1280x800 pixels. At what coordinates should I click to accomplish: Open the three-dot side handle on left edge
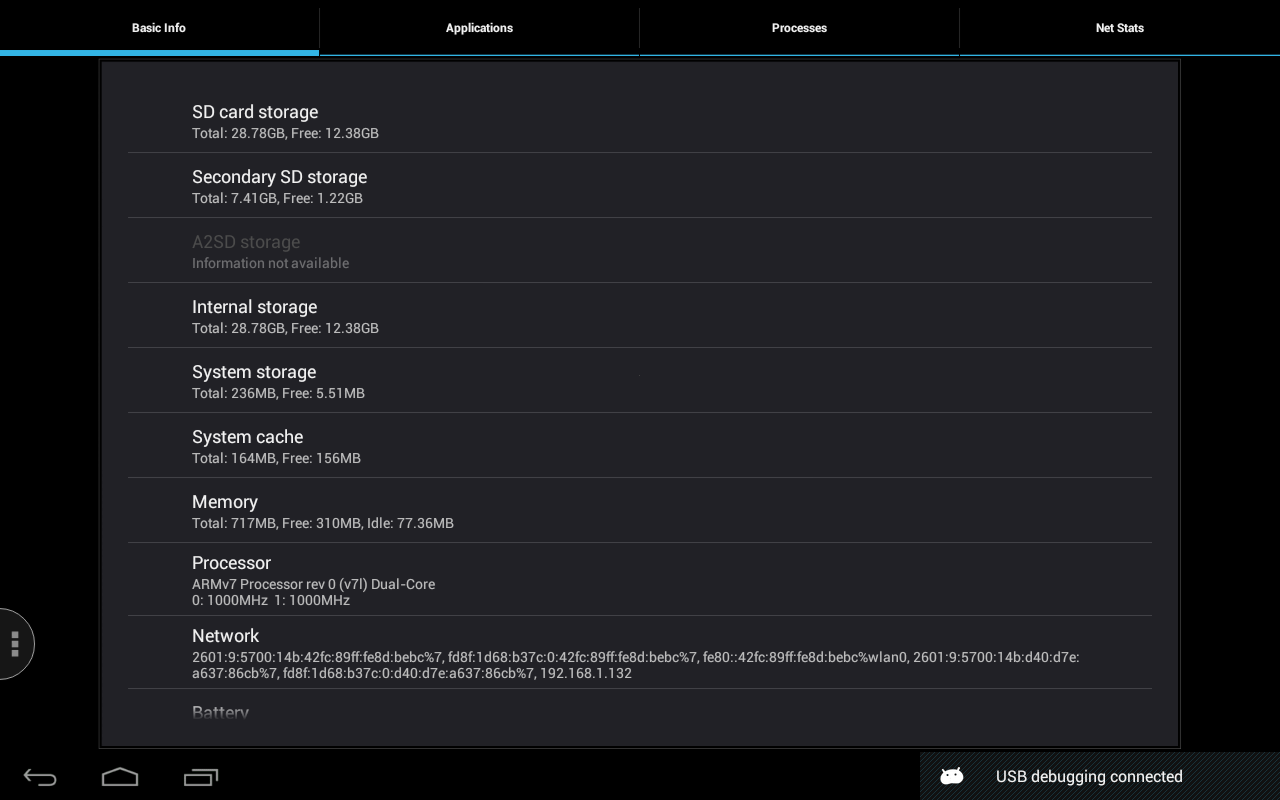coord(14,645)
